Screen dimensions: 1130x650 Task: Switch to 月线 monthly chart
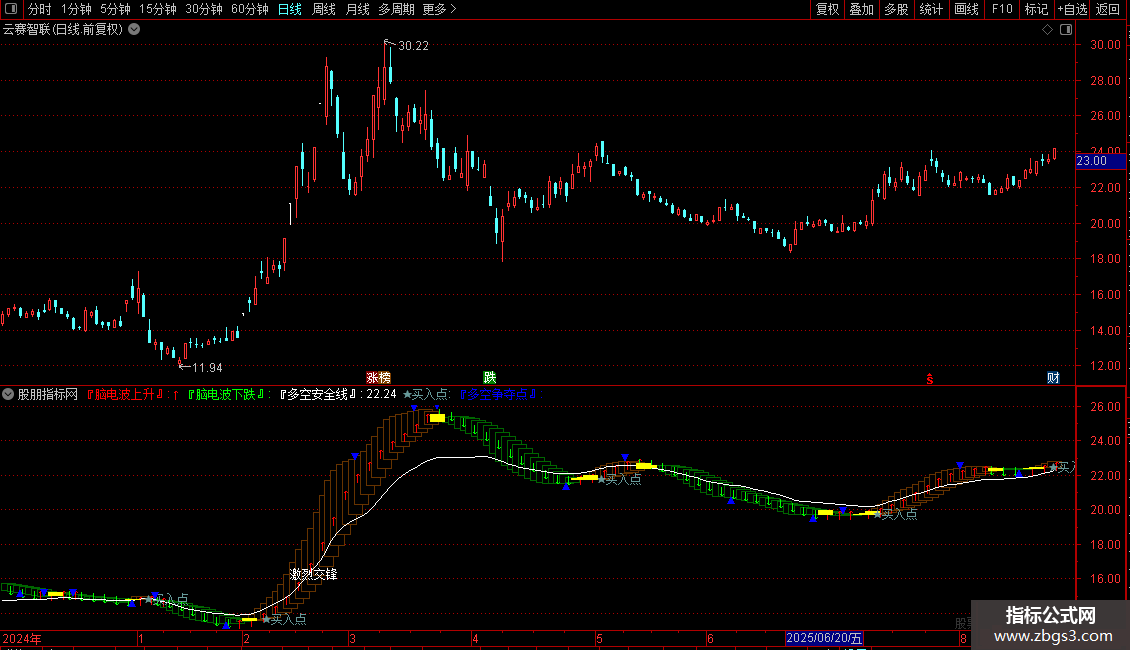click(357, 9)
